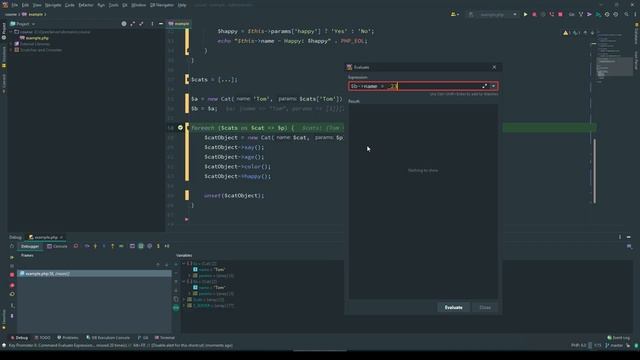
Task: Open the Window menu
Action: pos(138,5)
